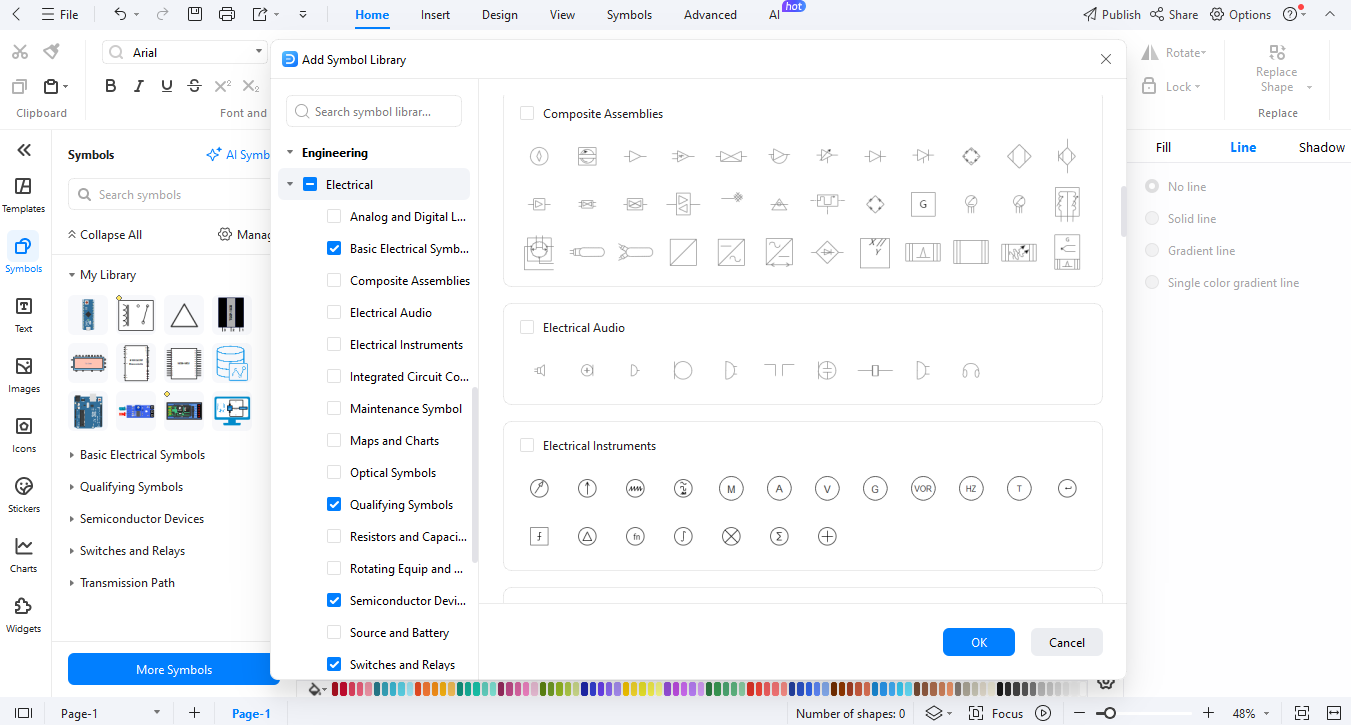
Task: Open the View ribbon tab
Action: tap(562, 15)
